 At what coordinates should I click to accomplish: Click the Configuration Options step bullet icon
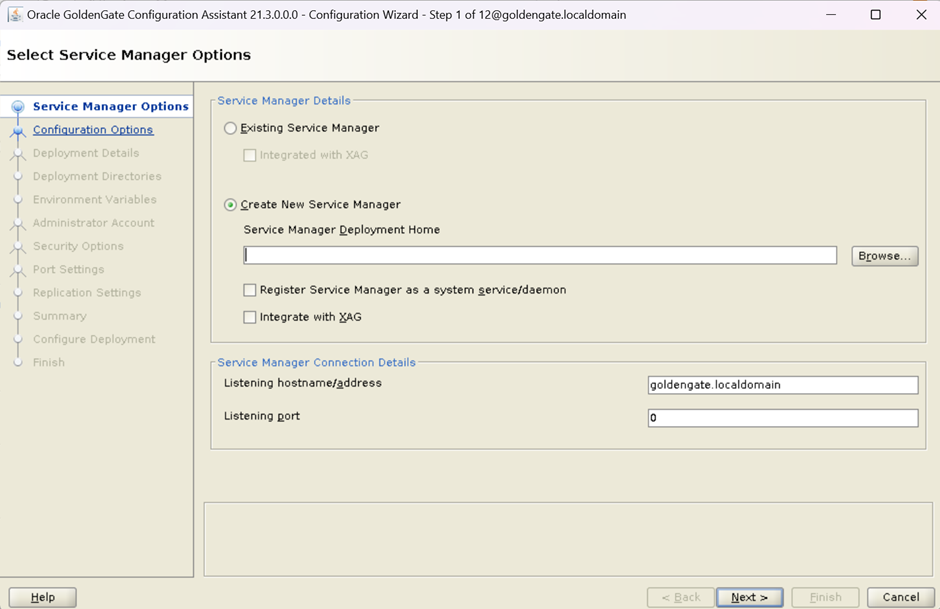(x=18, y=130)
